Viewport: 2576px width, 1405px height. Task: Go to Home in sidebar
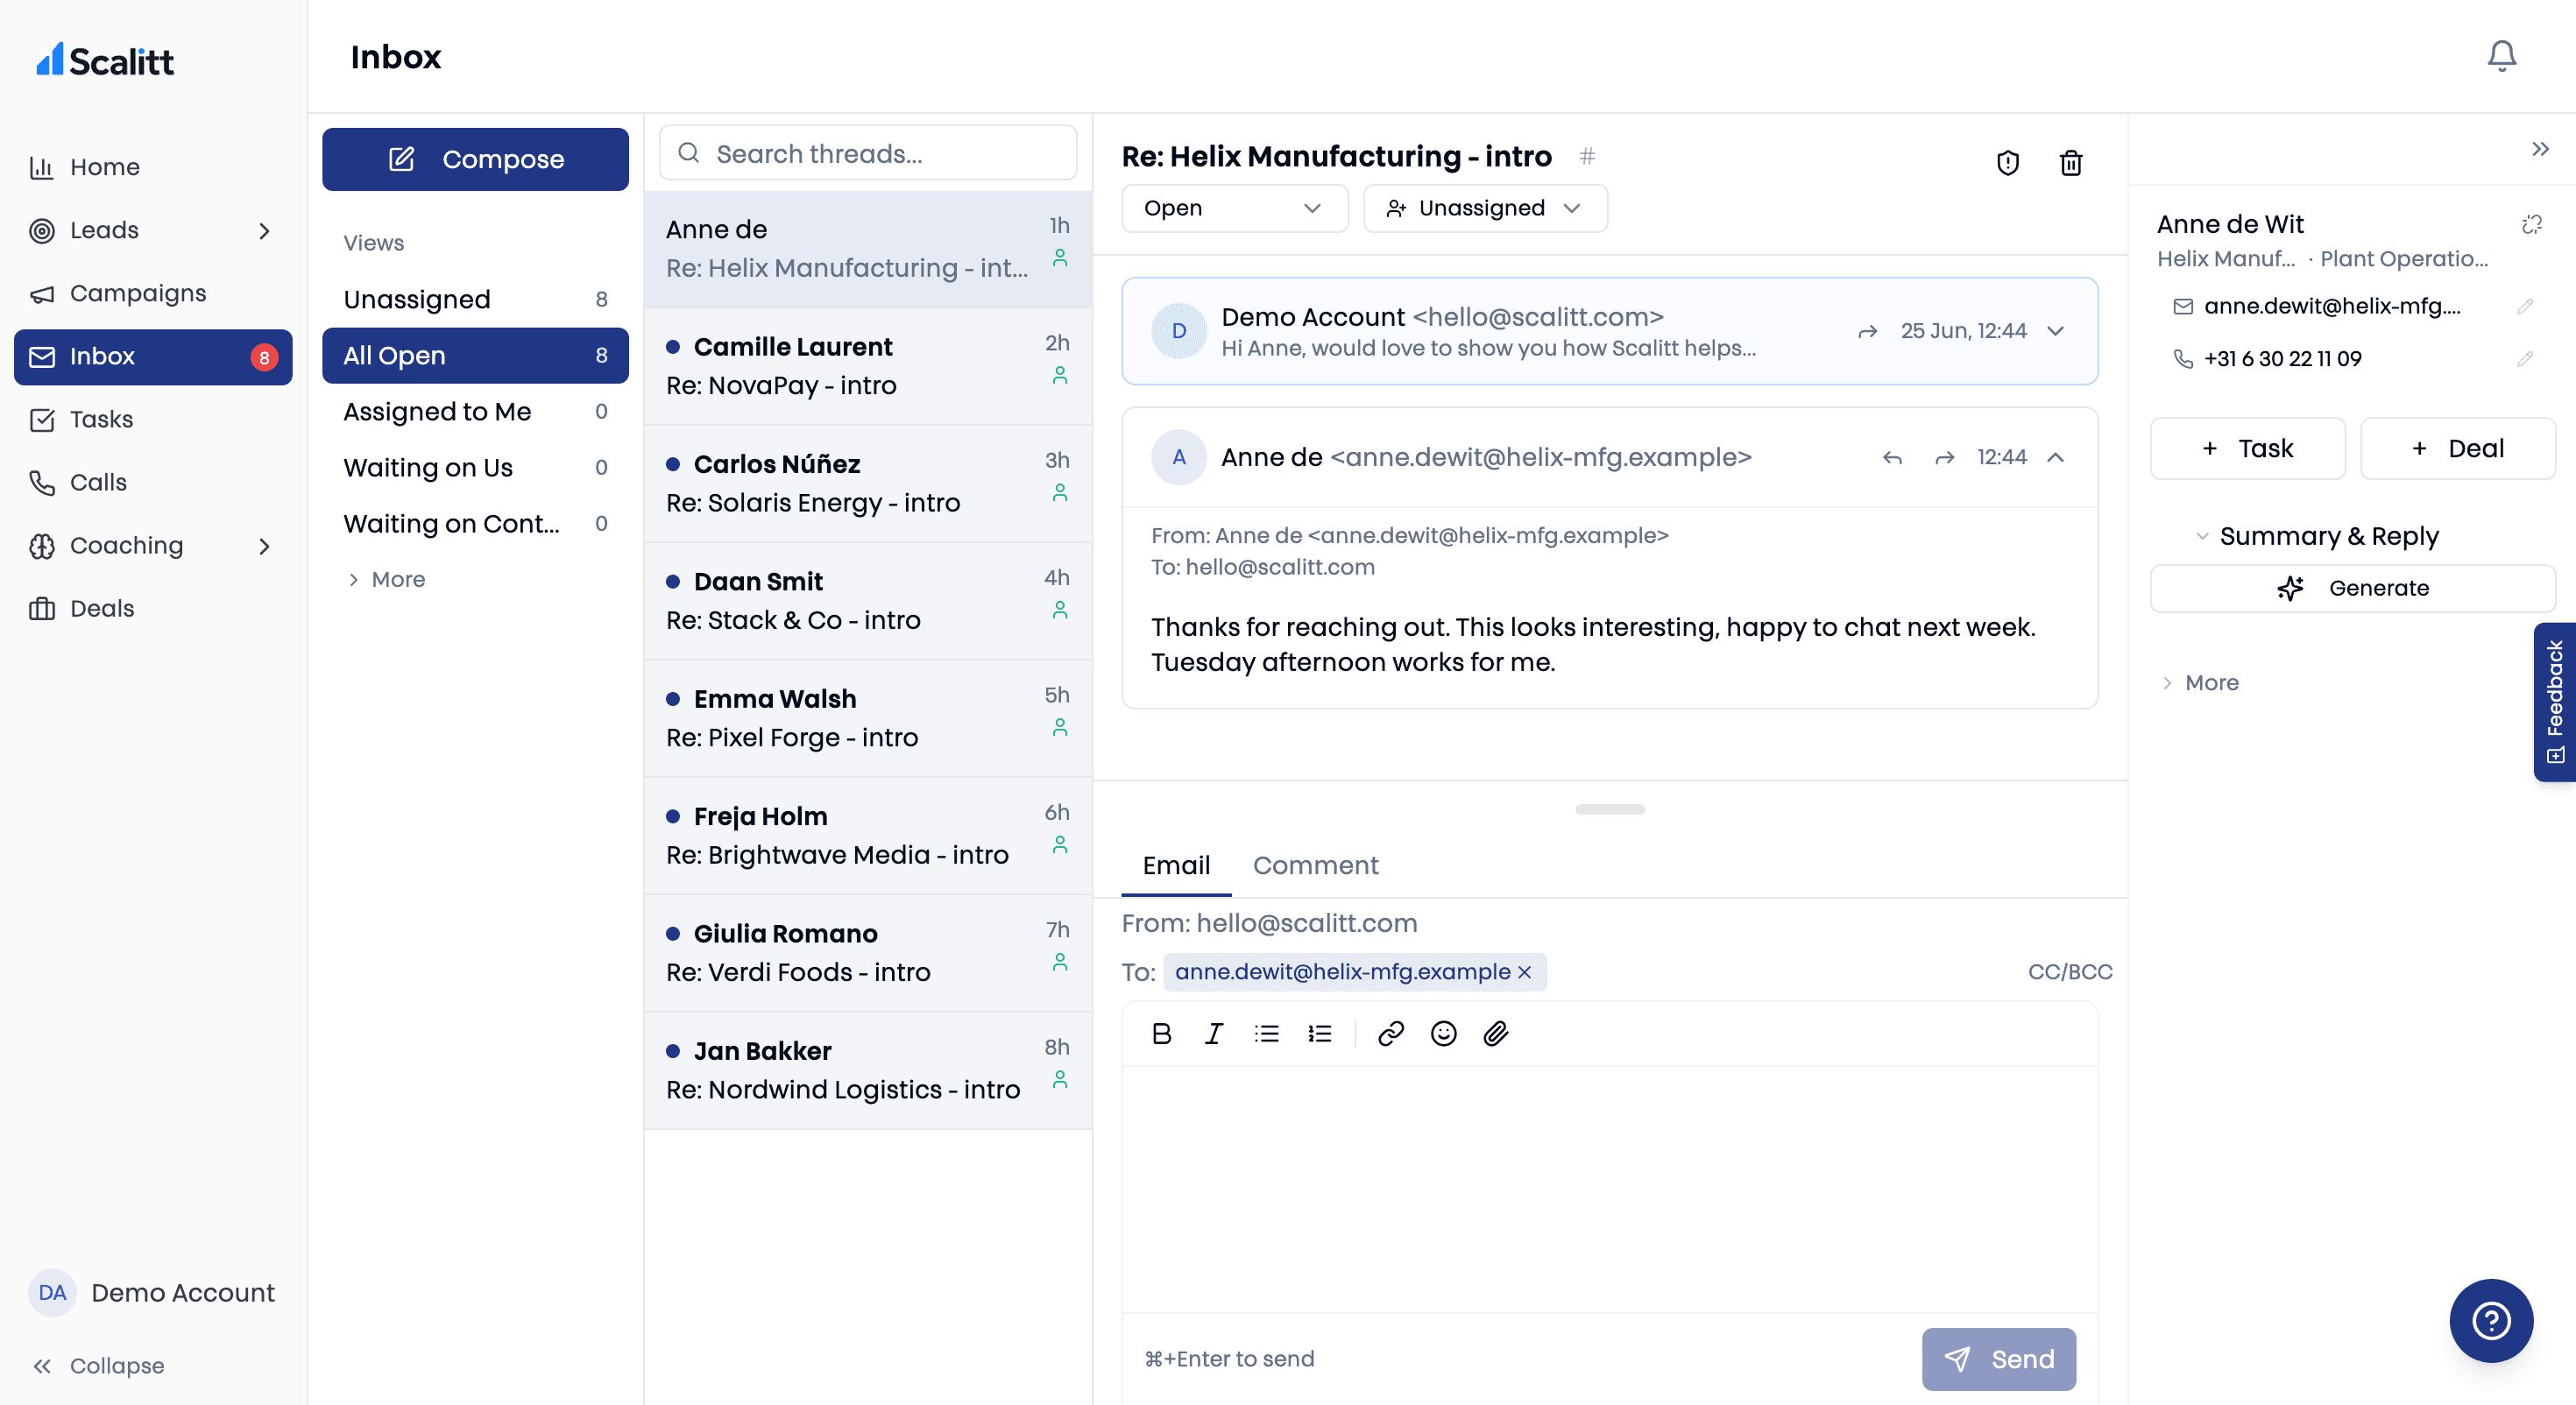click(153, 167)
